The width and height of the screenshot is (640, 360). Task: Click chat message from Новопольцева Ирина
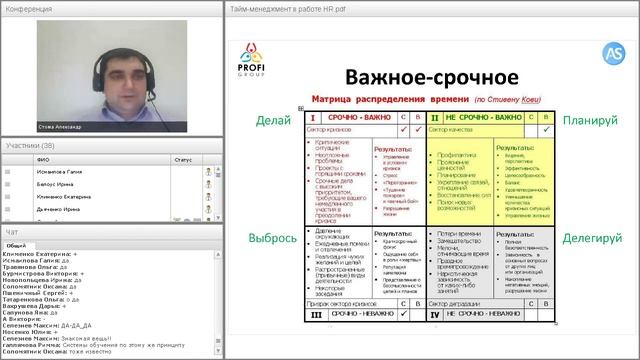pos(42,280)
